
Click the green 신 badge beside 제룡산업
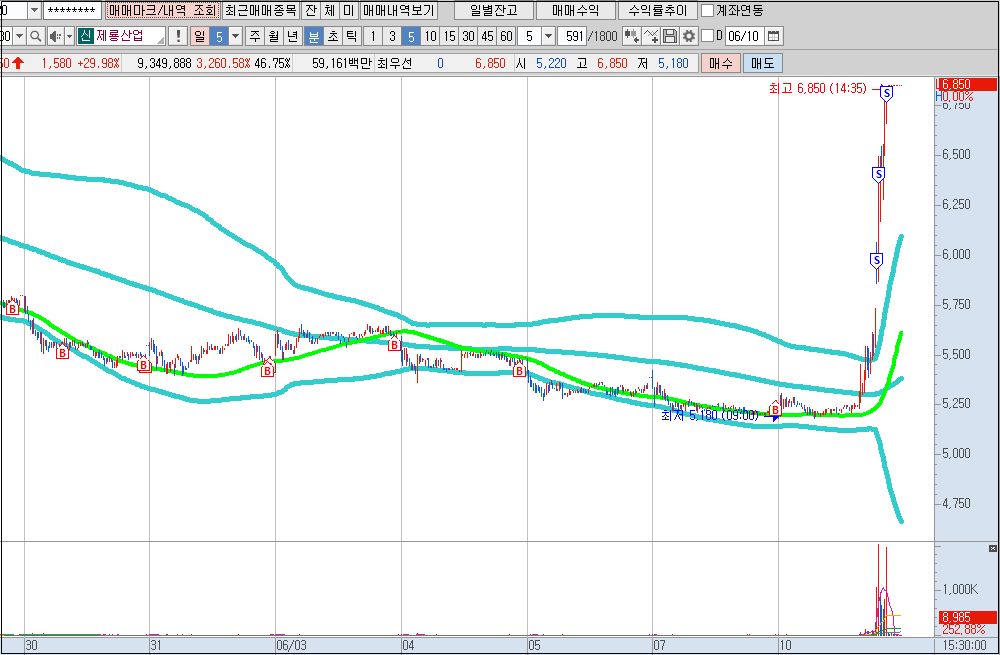click(x=85, y=36)
